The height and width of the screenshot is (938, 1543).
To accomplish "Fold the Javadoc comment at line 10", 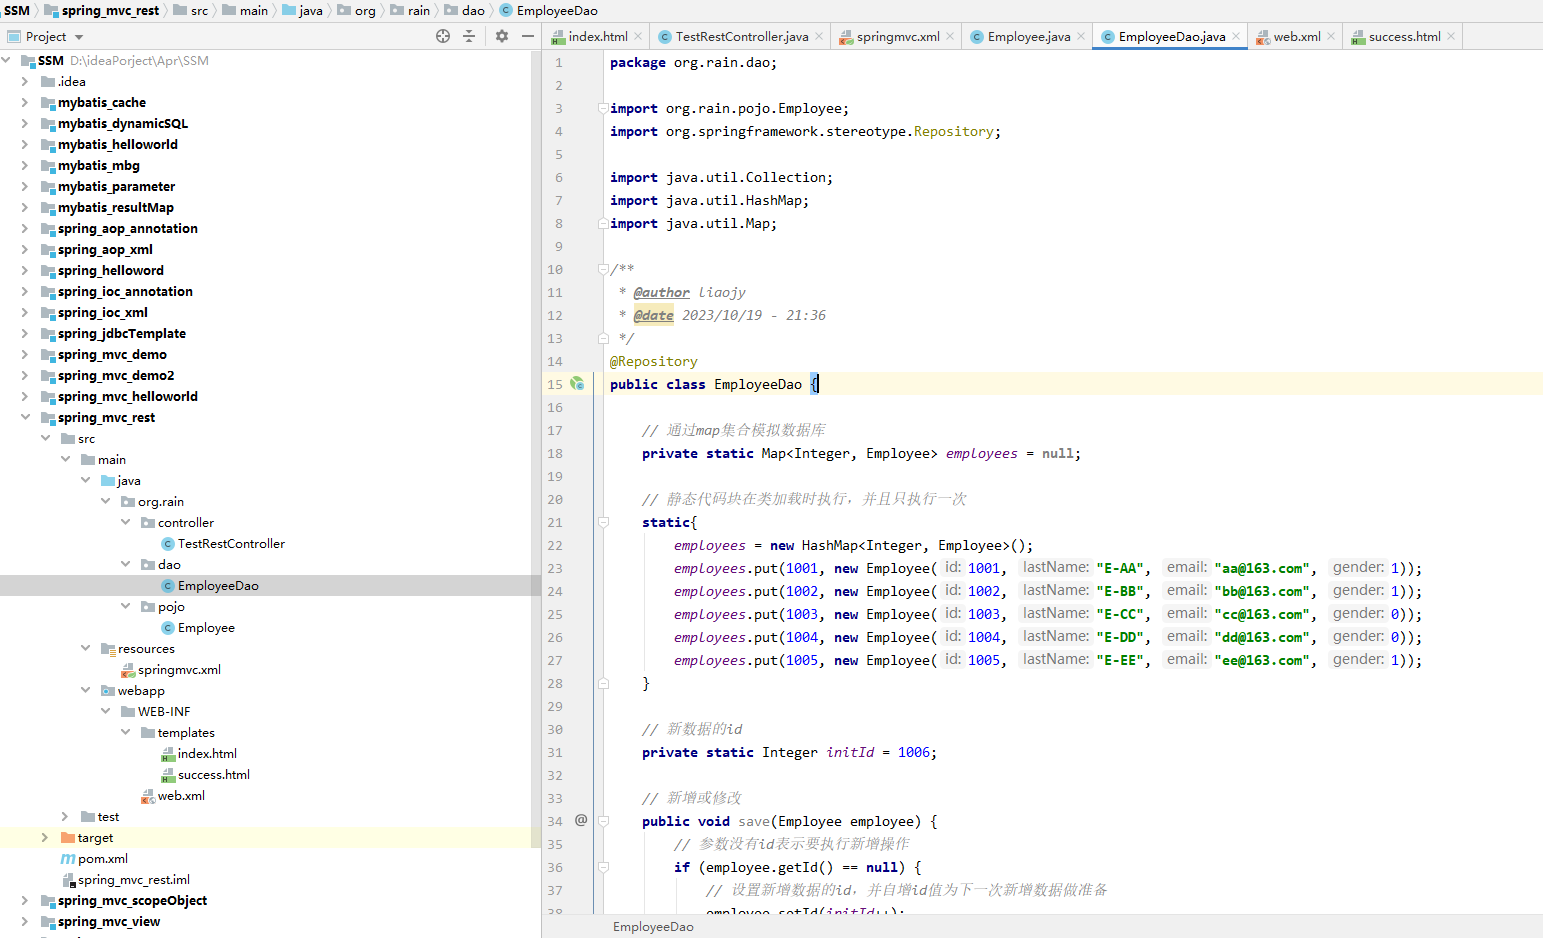I will click(x=603, y=269).
